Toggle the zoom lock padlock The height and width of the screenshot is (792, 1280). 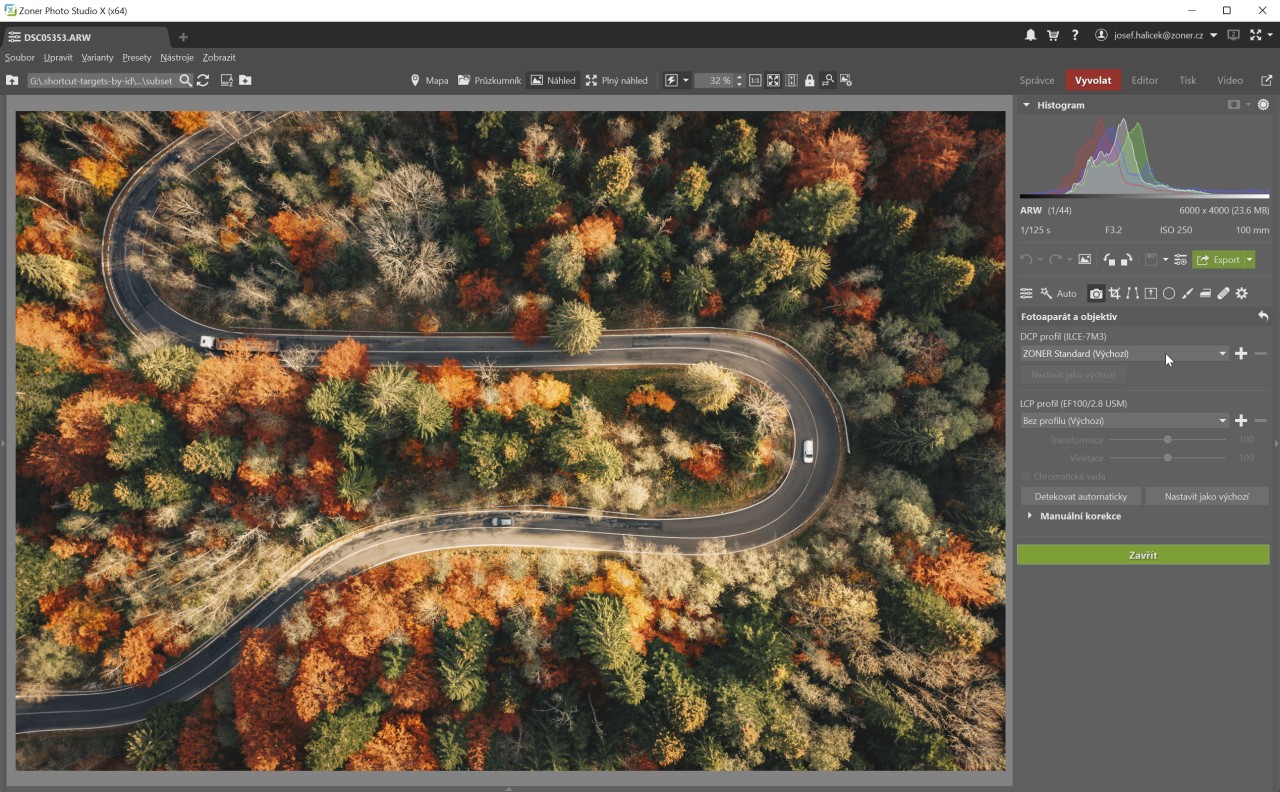coord(809,80)
